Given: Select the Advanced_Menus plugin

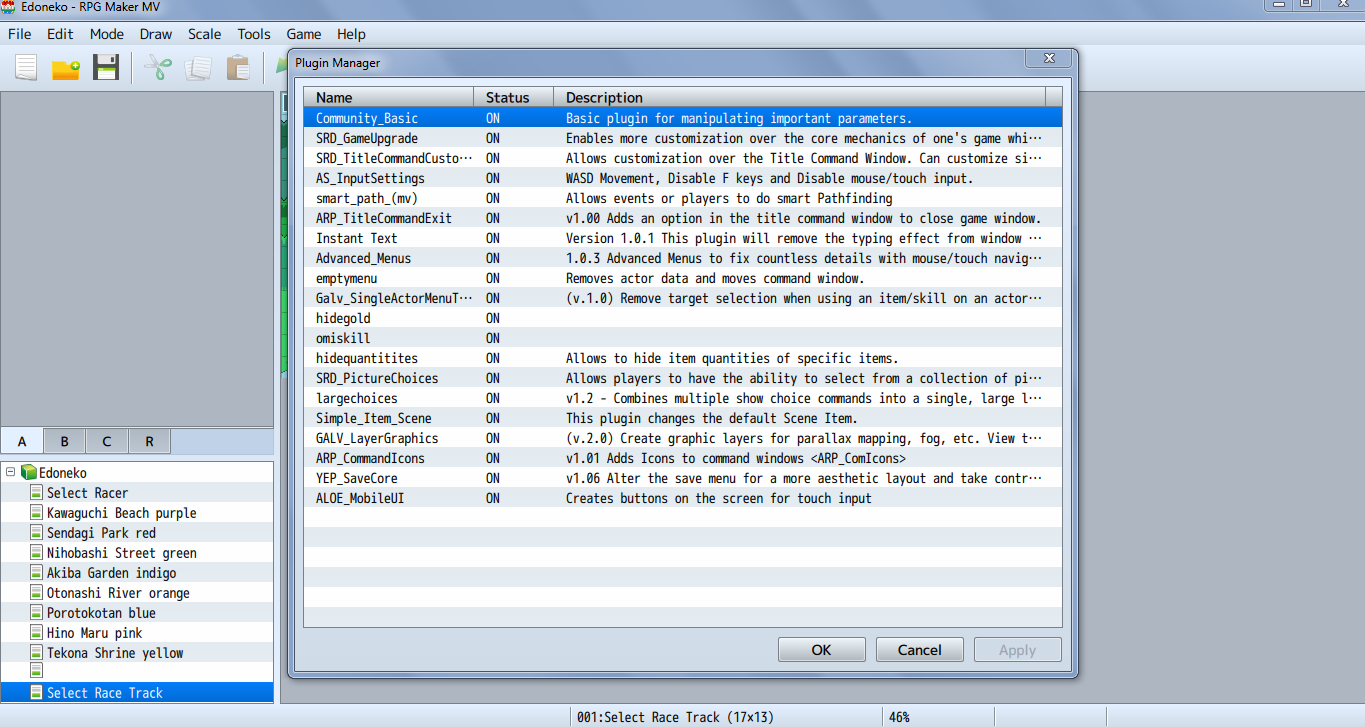Looking at the screenshot, I should tap(683, 258).
